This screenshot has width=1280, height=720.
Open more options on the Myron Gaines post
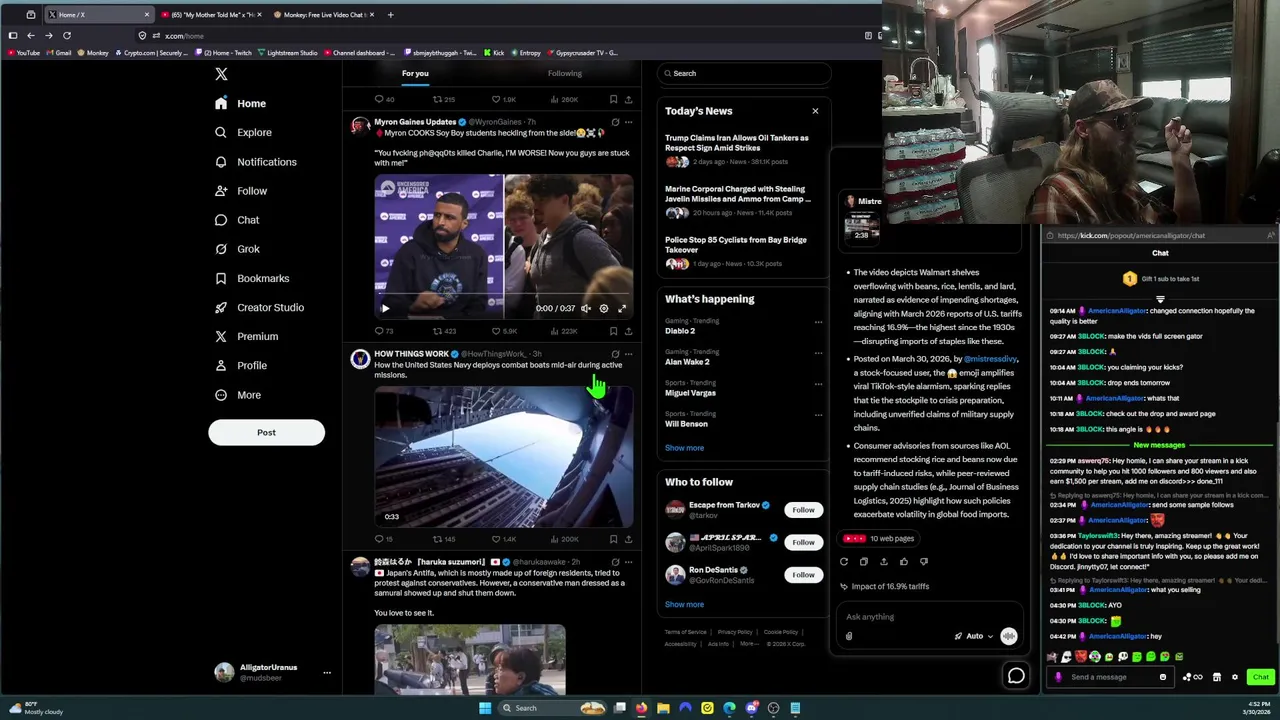point(628,122)
